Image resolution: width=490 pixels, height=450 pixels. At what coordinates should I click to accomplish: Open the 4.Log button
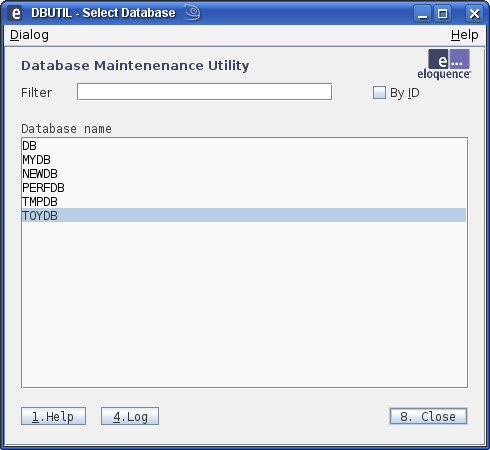point(130,416)
